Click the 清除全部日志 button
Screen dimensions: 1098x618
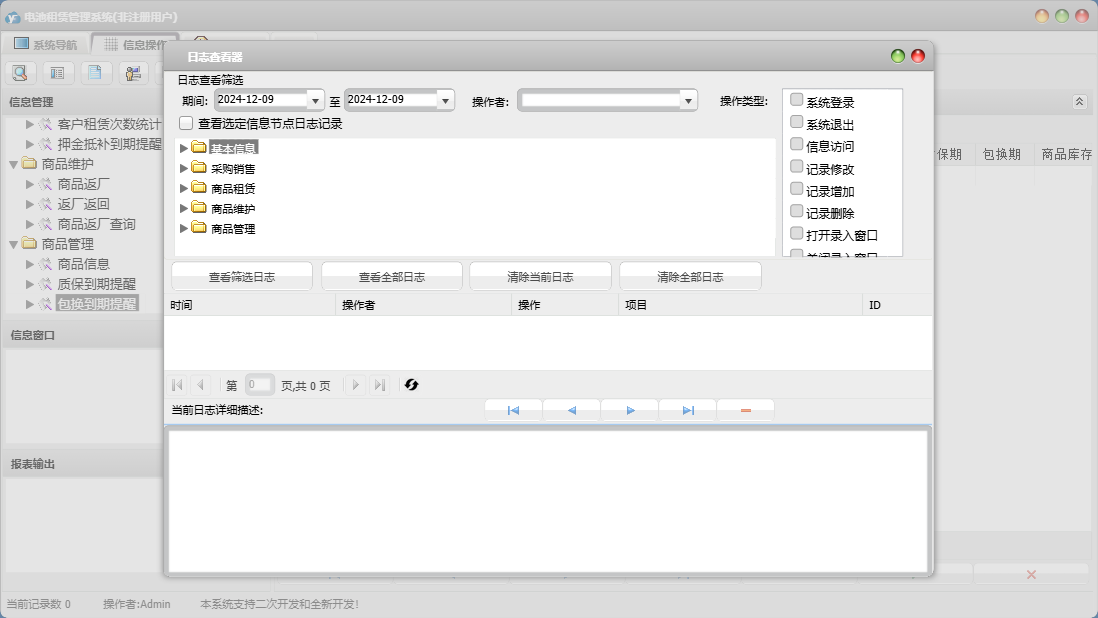690,276
